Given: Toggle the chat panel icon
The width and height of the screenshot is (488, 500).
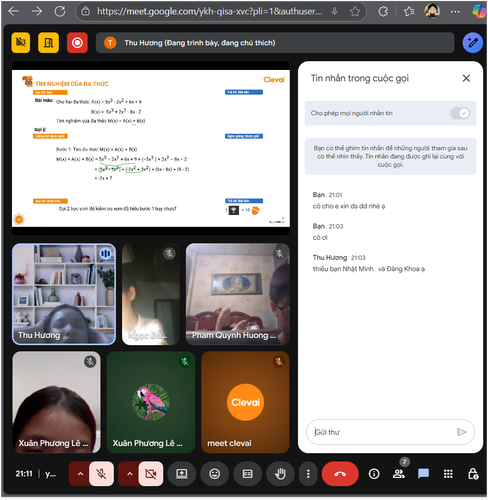Looking at the screenshot, I should (423, 474).
